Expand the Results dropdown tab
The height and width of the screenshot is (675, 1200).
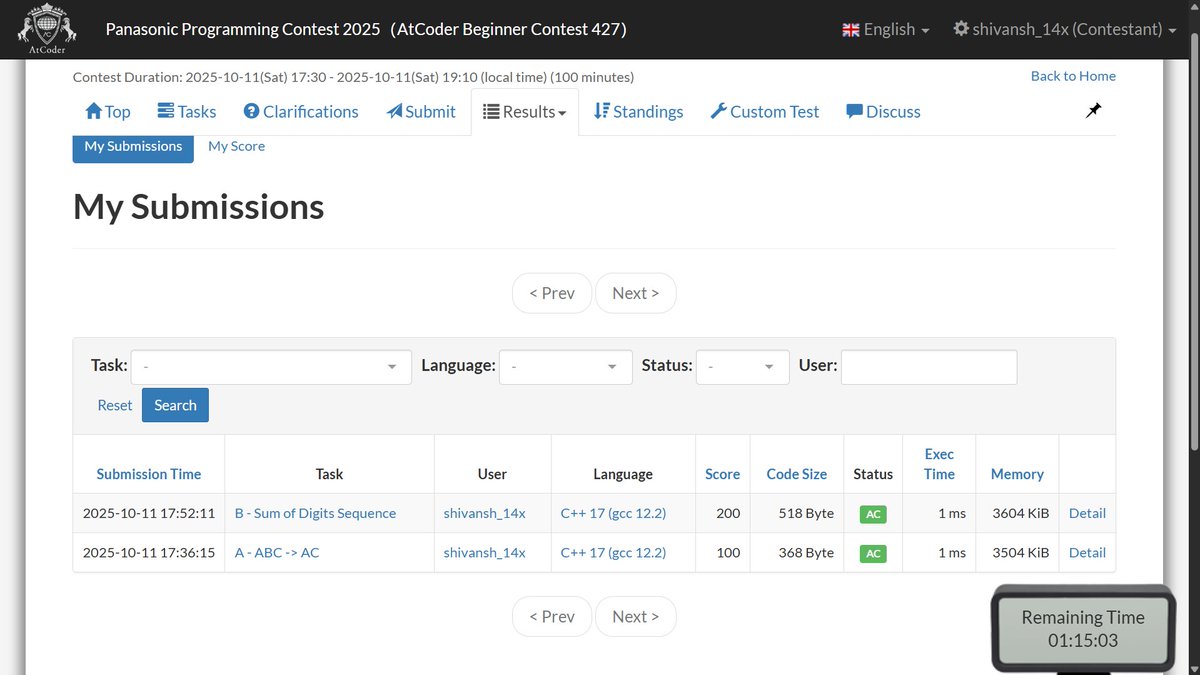(x=524, y=112)
